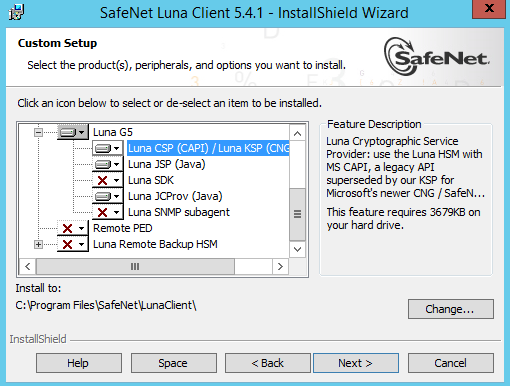Viewport: 510px width, 386px height.
Task: Close the InstallShield Wizard window
Action: point(489,9)
